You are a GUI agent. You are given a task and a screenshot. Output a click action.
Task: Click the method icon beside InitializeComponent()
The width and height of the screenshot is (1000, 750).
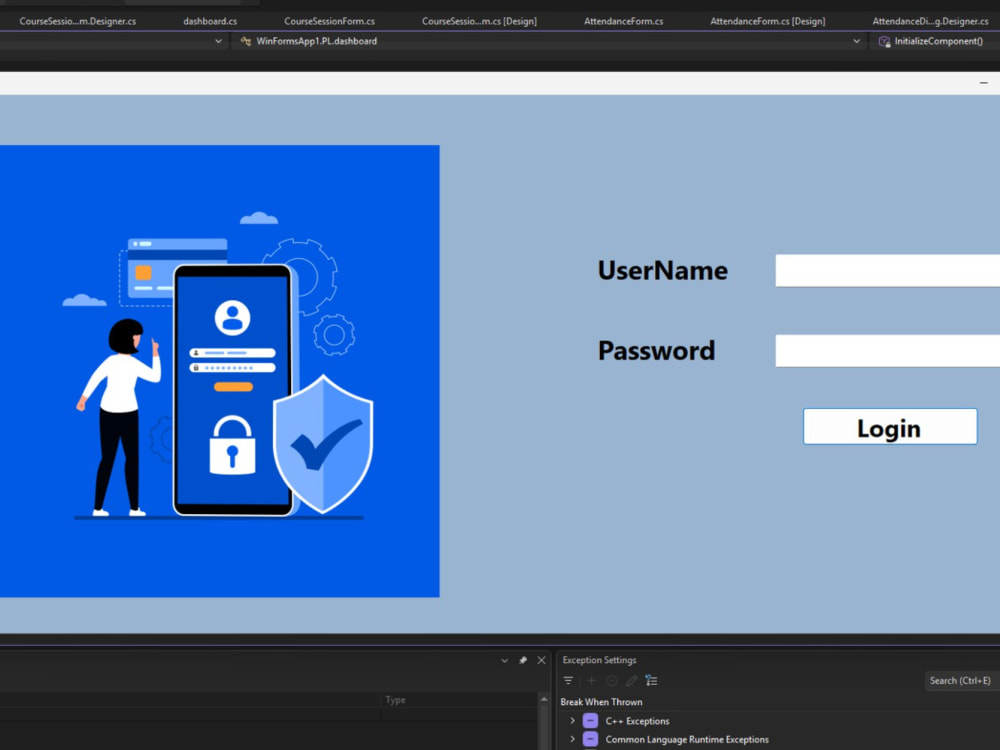[884, 41]
